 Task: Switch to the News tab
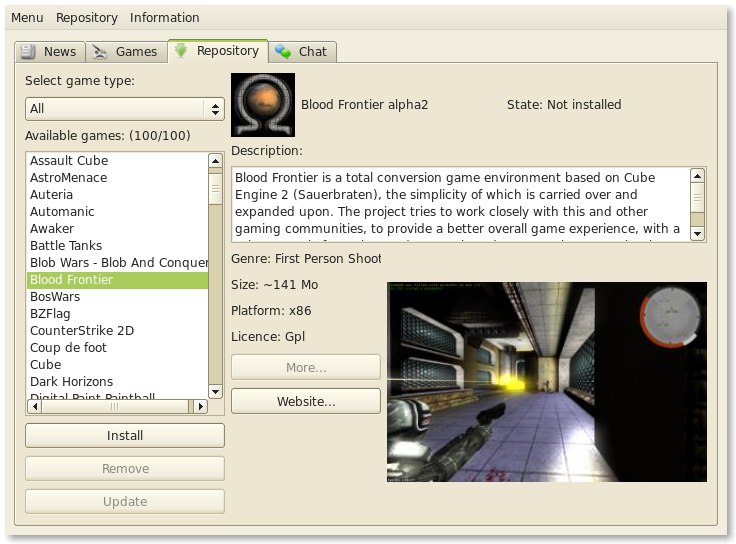click(50, 51)
